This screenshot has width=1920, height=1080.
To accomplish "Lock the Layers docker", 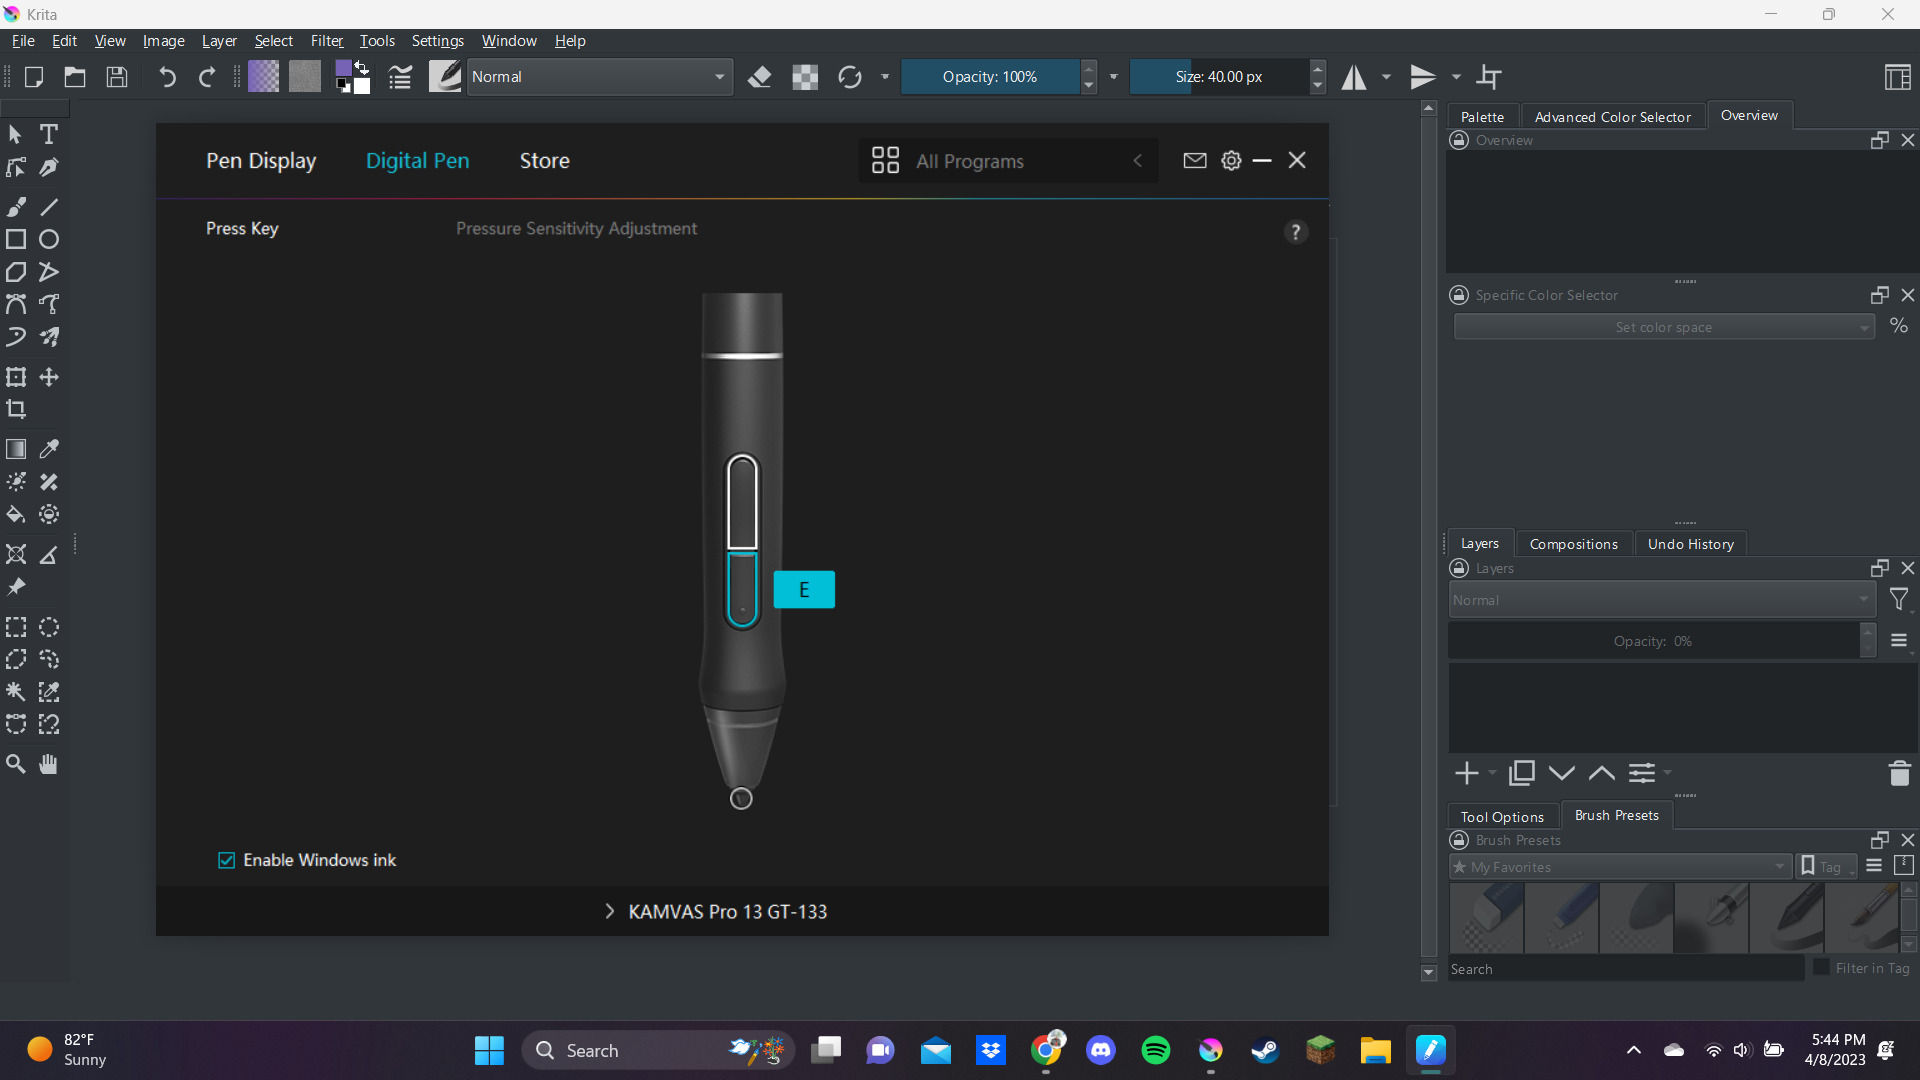I will tap(1459, 568).
